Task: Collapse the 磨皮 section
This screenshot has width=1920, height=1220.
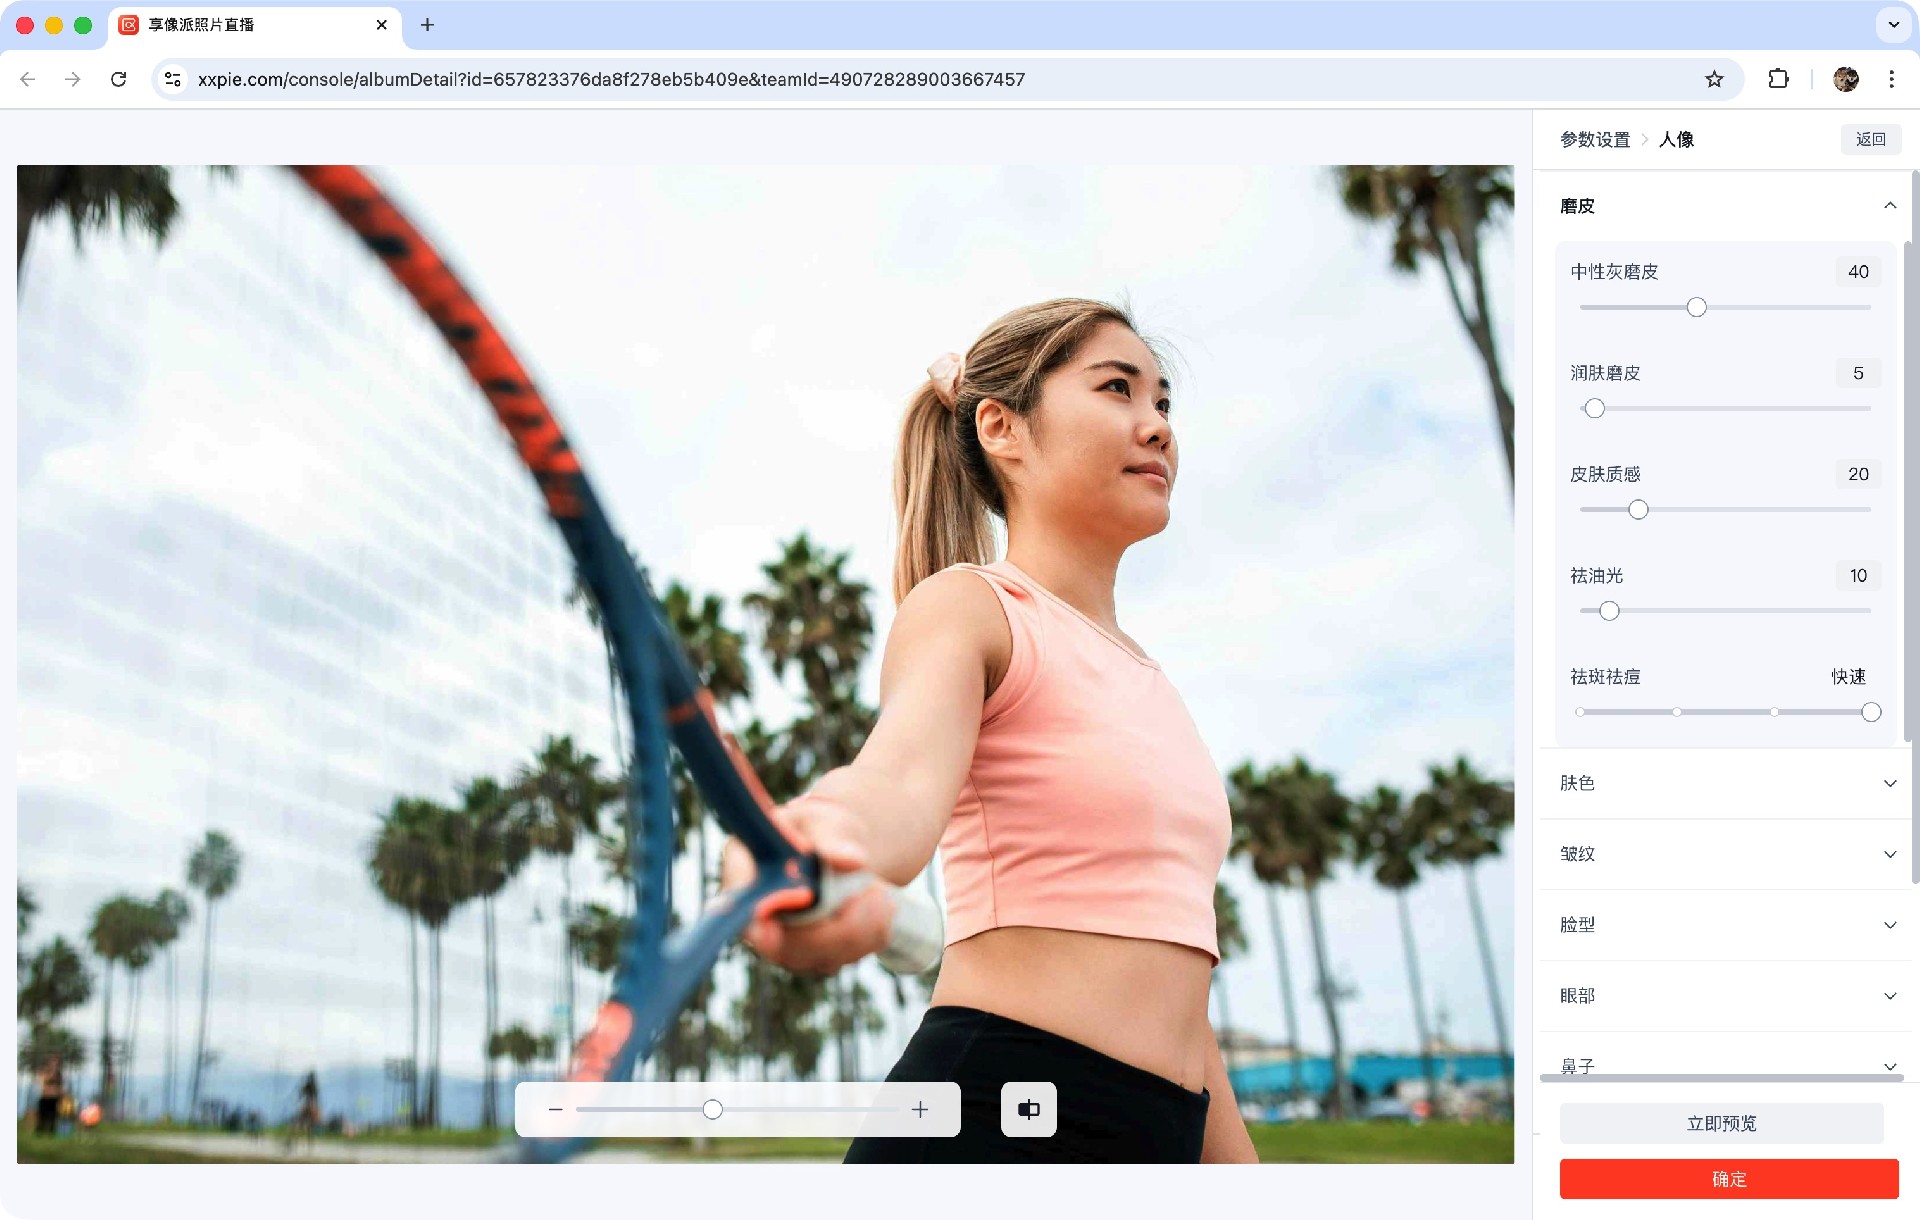Action: 1889,206
